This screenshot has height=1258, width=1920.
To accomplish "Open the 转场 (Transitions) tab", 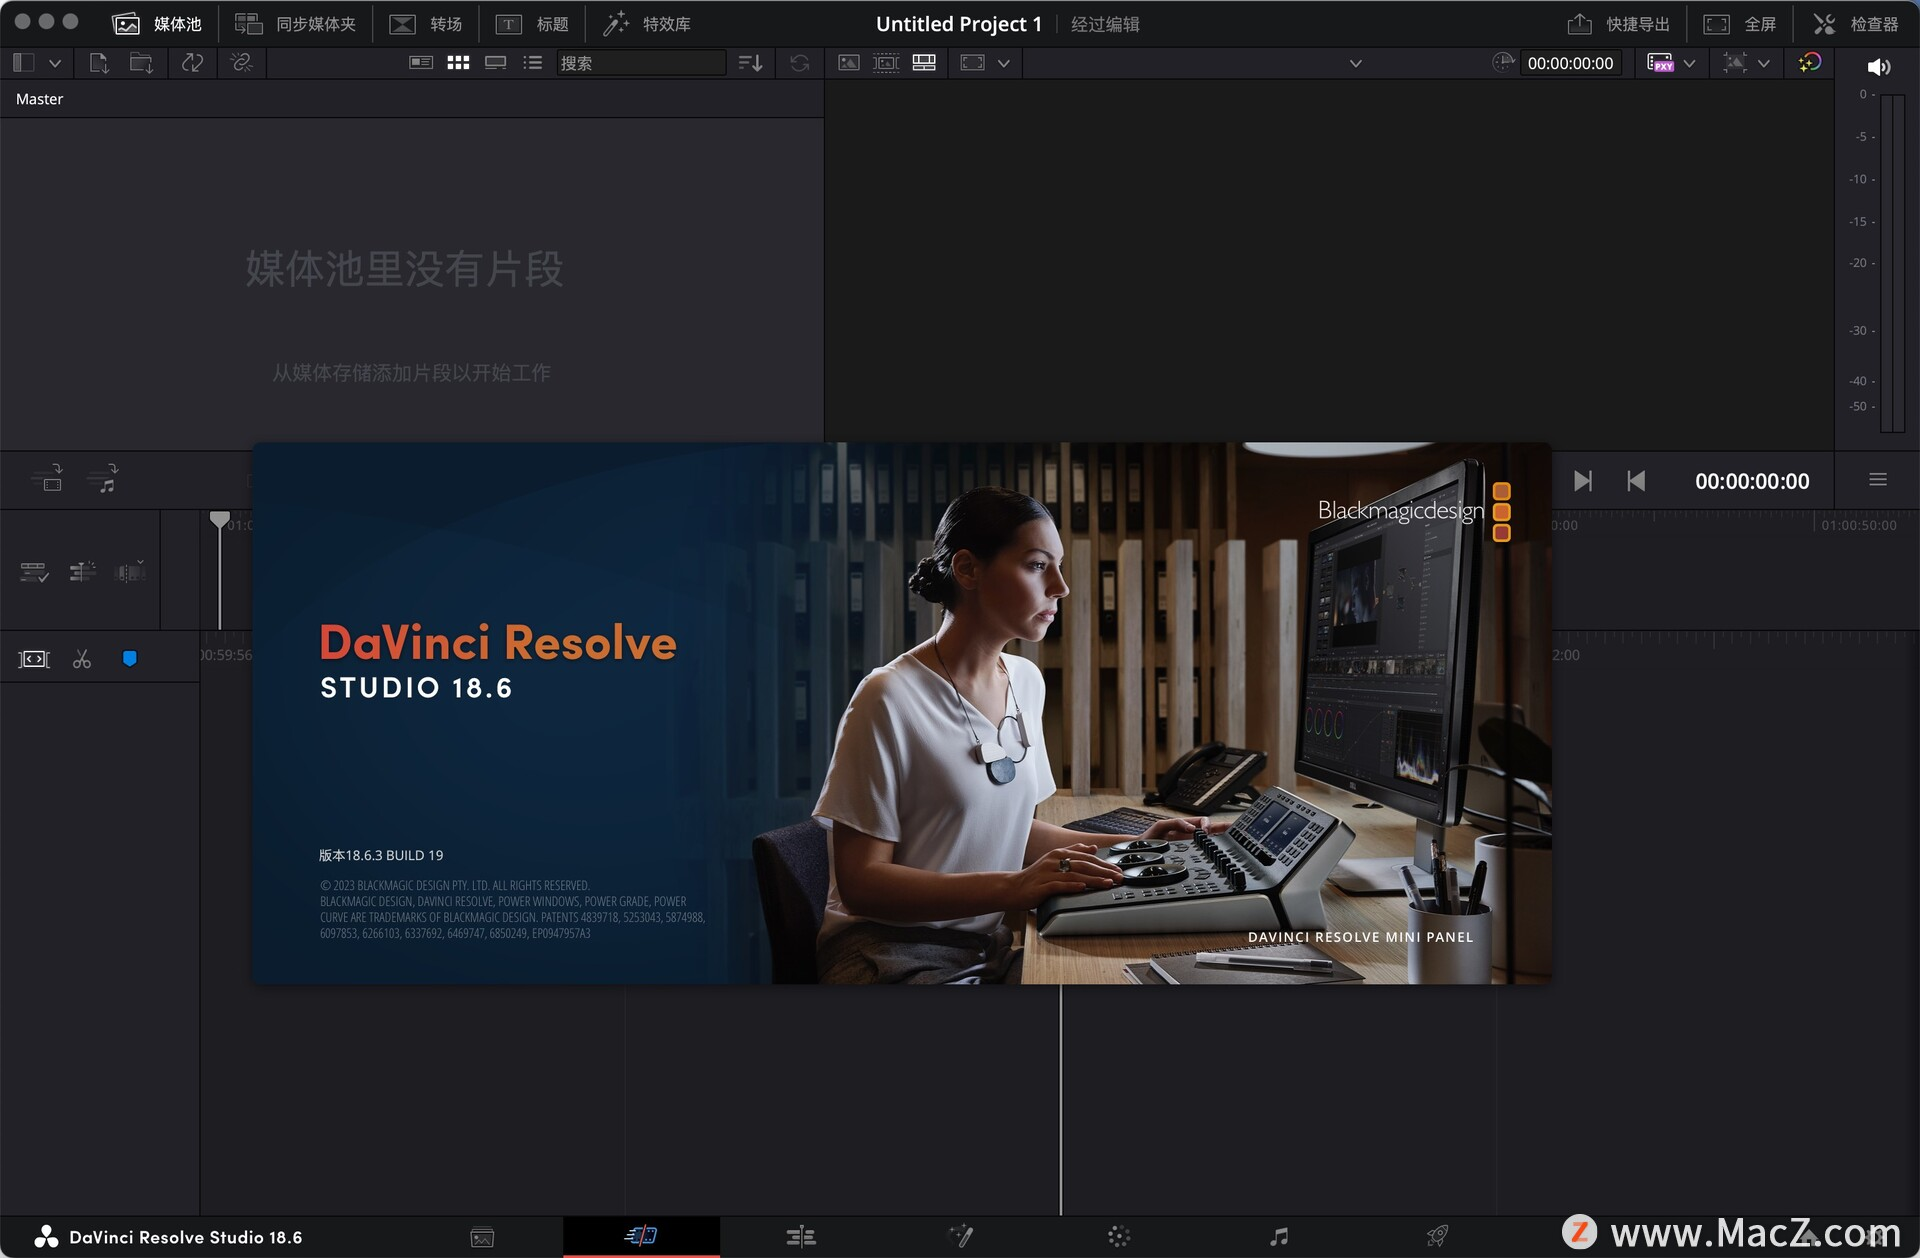I will point(426,24).
